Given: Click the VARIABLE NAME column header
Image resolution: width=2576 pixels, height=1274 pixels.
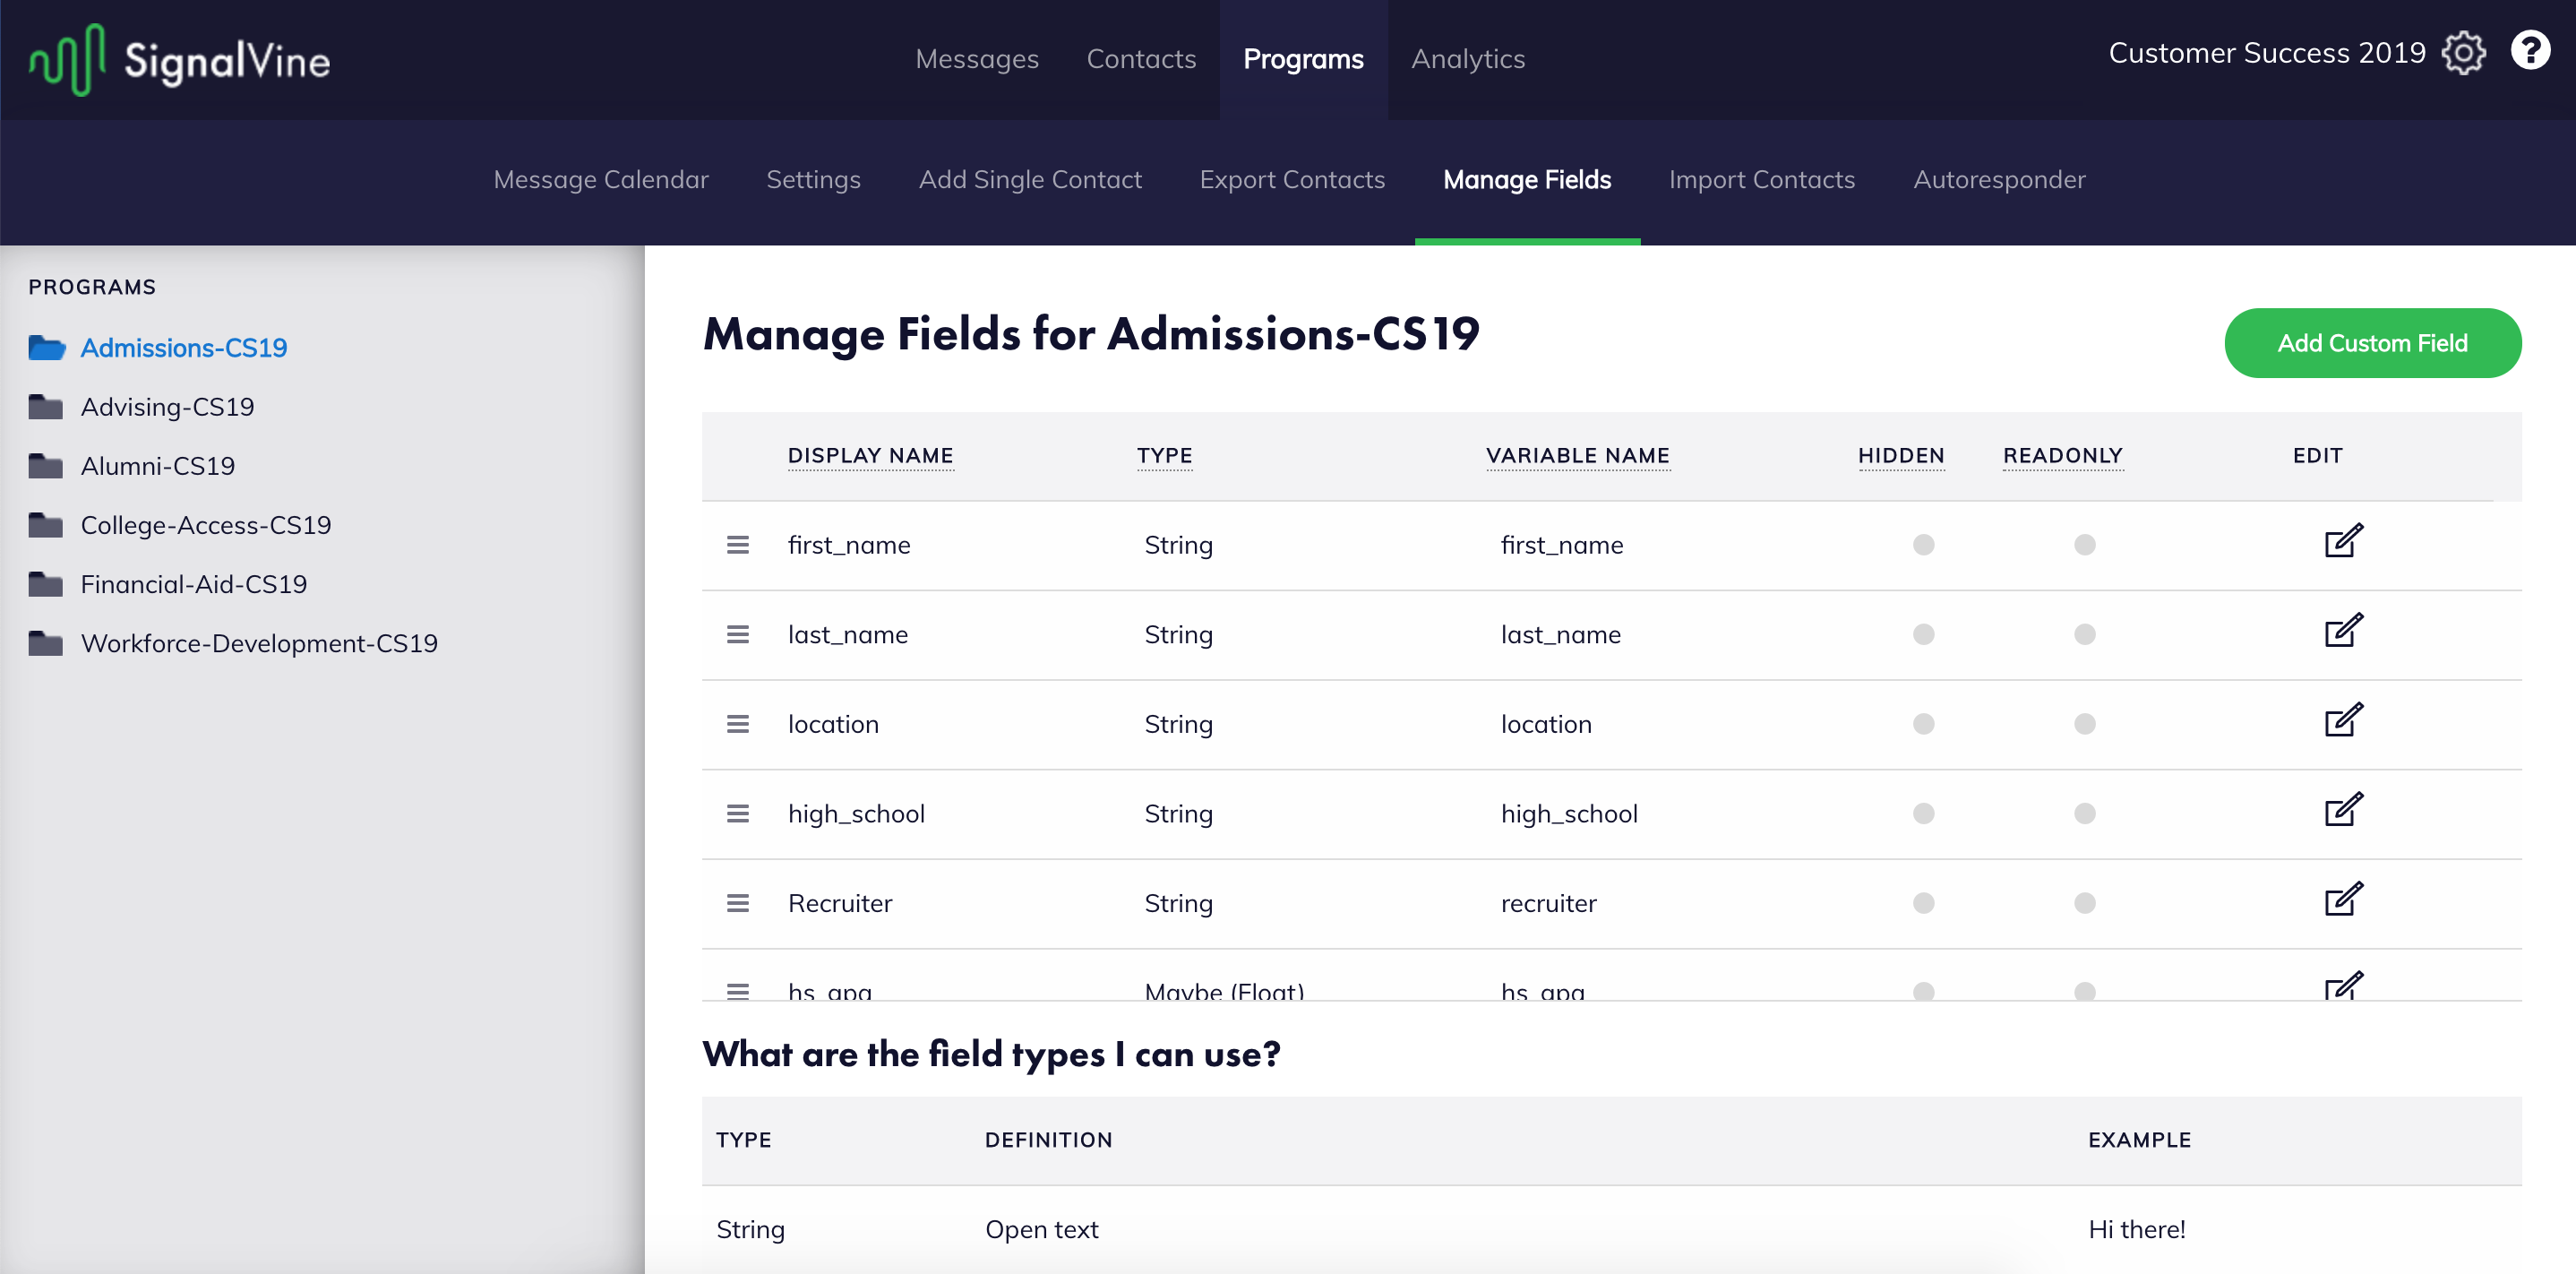Looking at the screenshot, I should tap(1577, 455).
